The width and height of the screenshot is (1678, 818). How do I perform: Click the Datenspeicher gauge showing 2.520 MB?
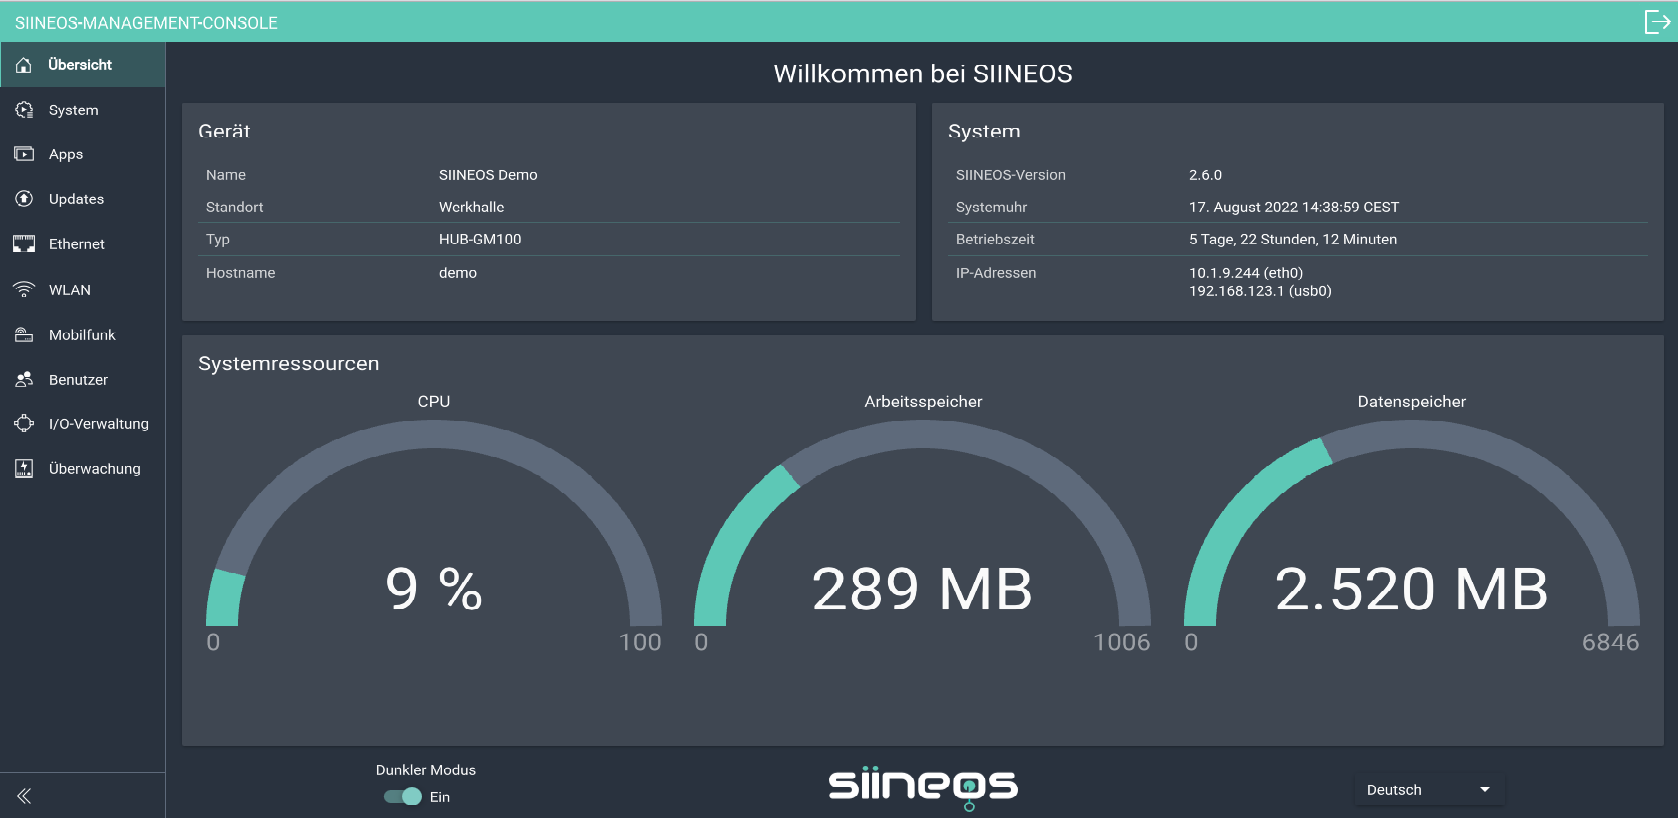tap(1412, 523)
